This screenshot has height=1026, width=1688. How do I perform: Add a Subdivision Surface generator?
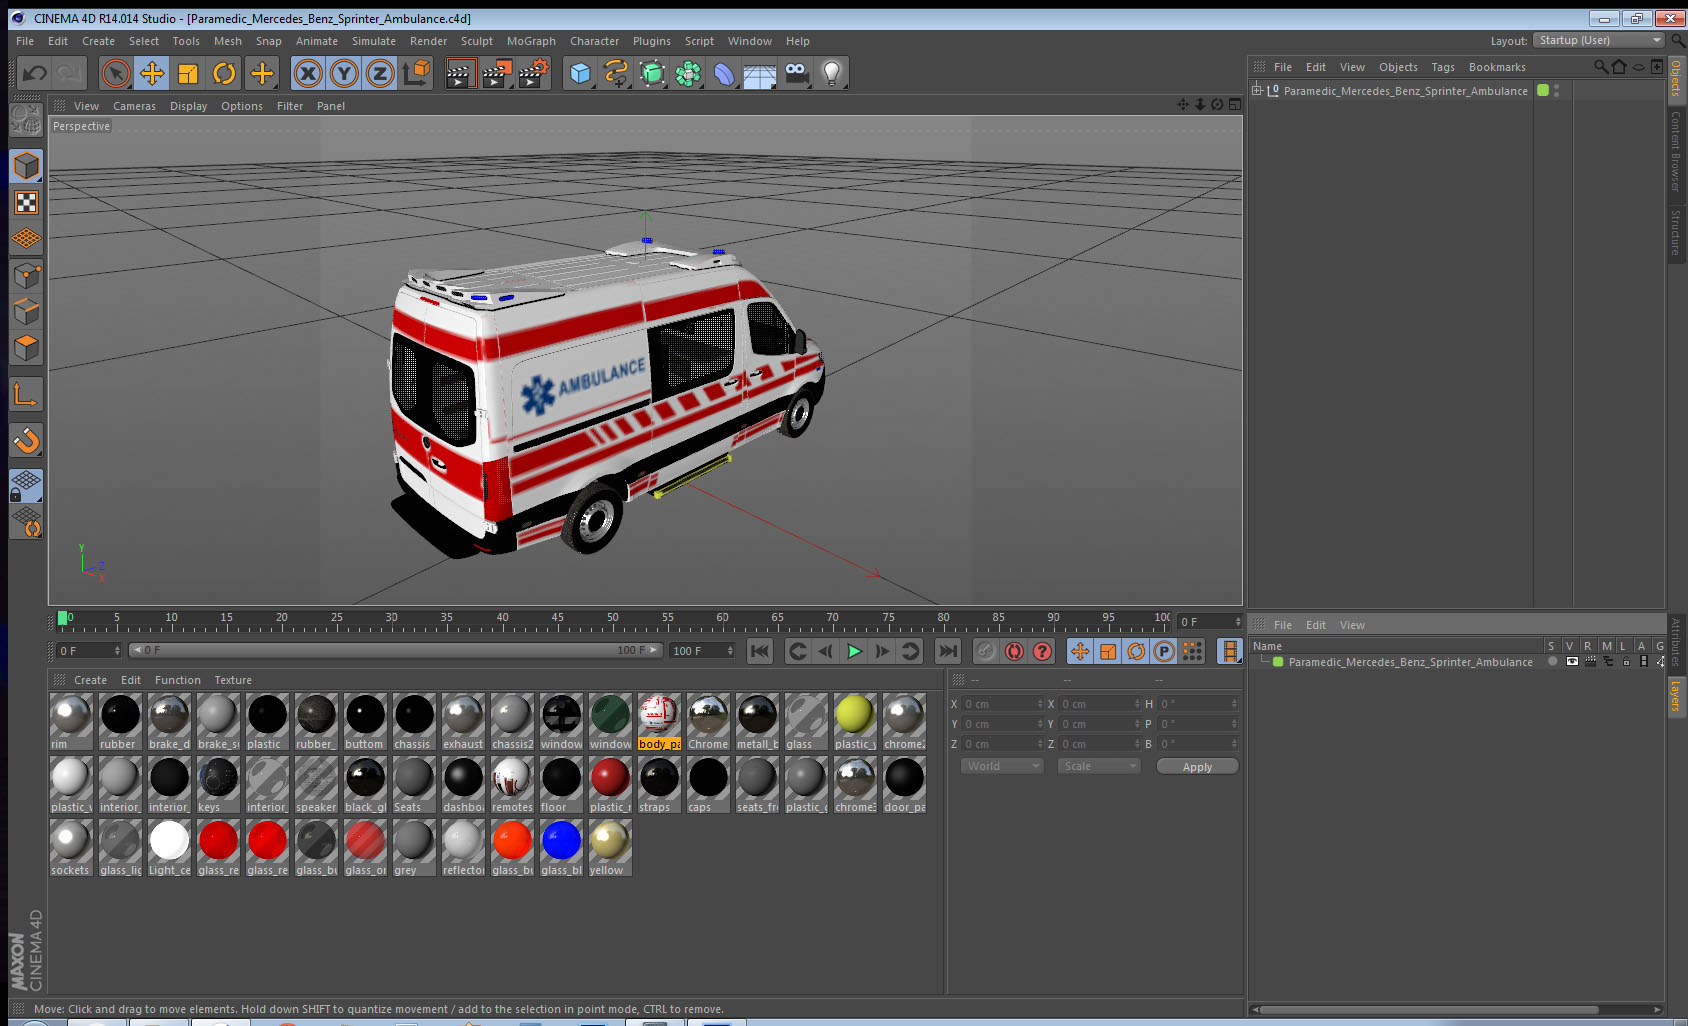652,73
